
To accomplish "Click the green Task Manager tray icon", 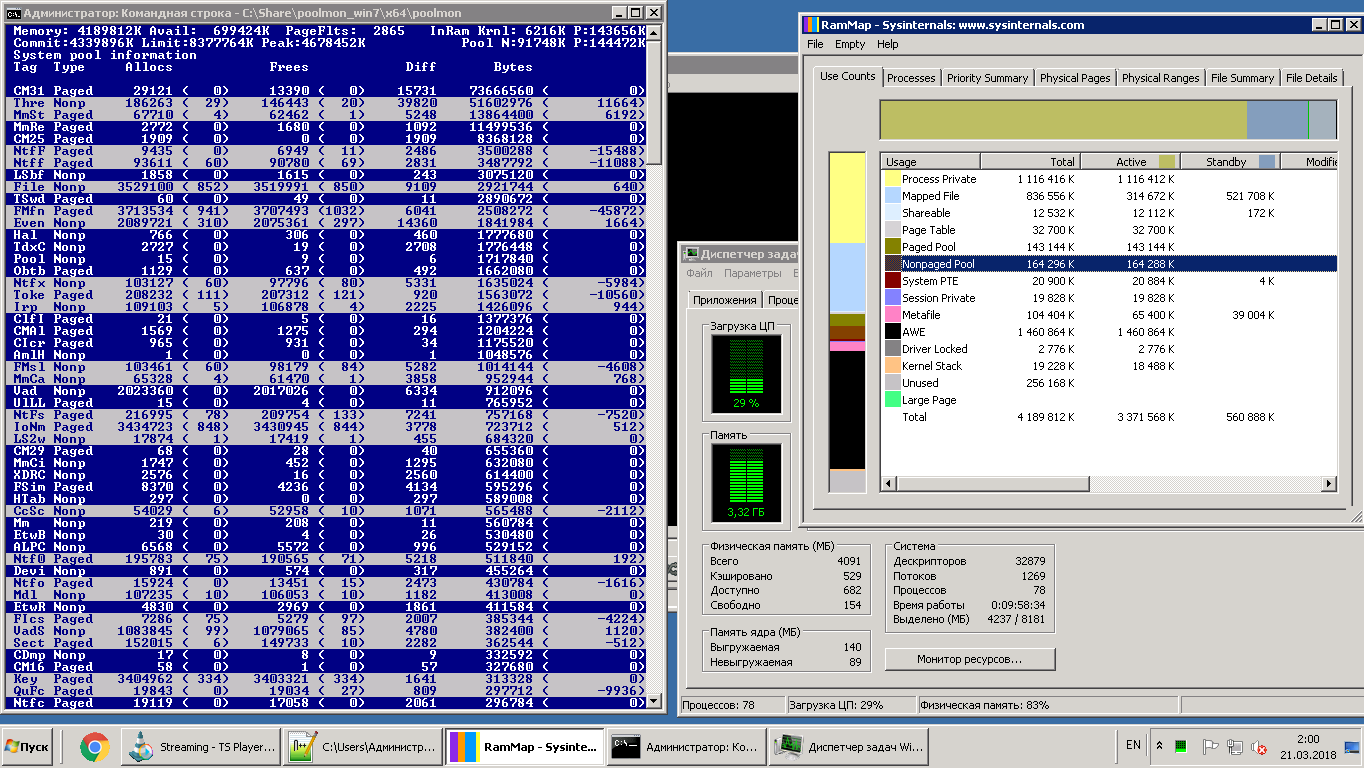I will pyautogui.click(x=1182, y=746).
